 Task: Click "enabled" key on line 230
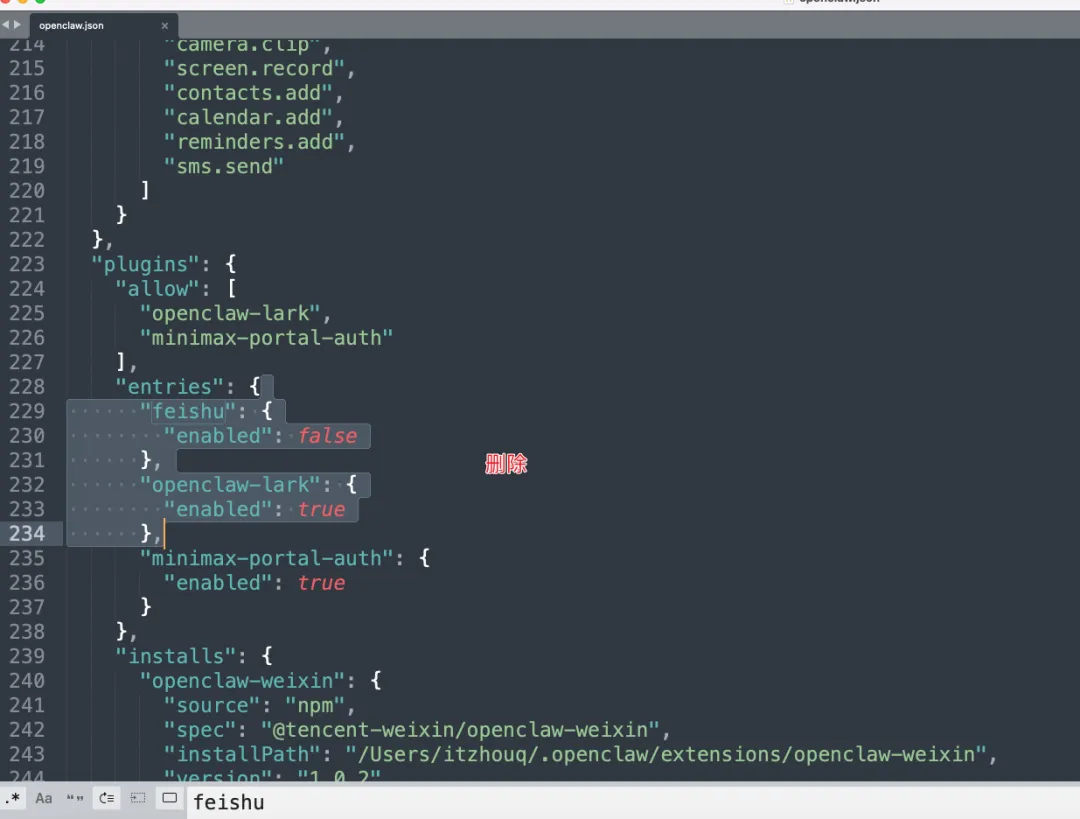pyautogui.click(x=218, y=436)
